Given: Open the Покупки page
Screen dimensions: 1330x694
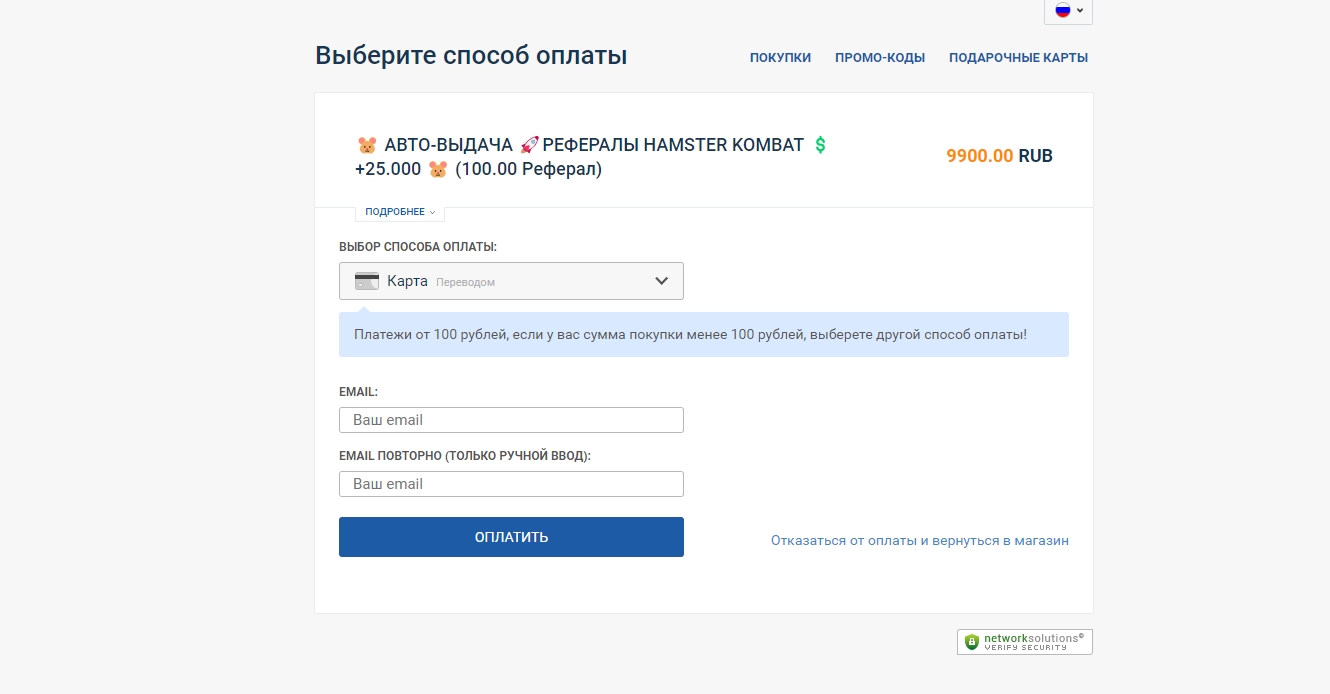Looking at the screenshot, I should point(780,58).
